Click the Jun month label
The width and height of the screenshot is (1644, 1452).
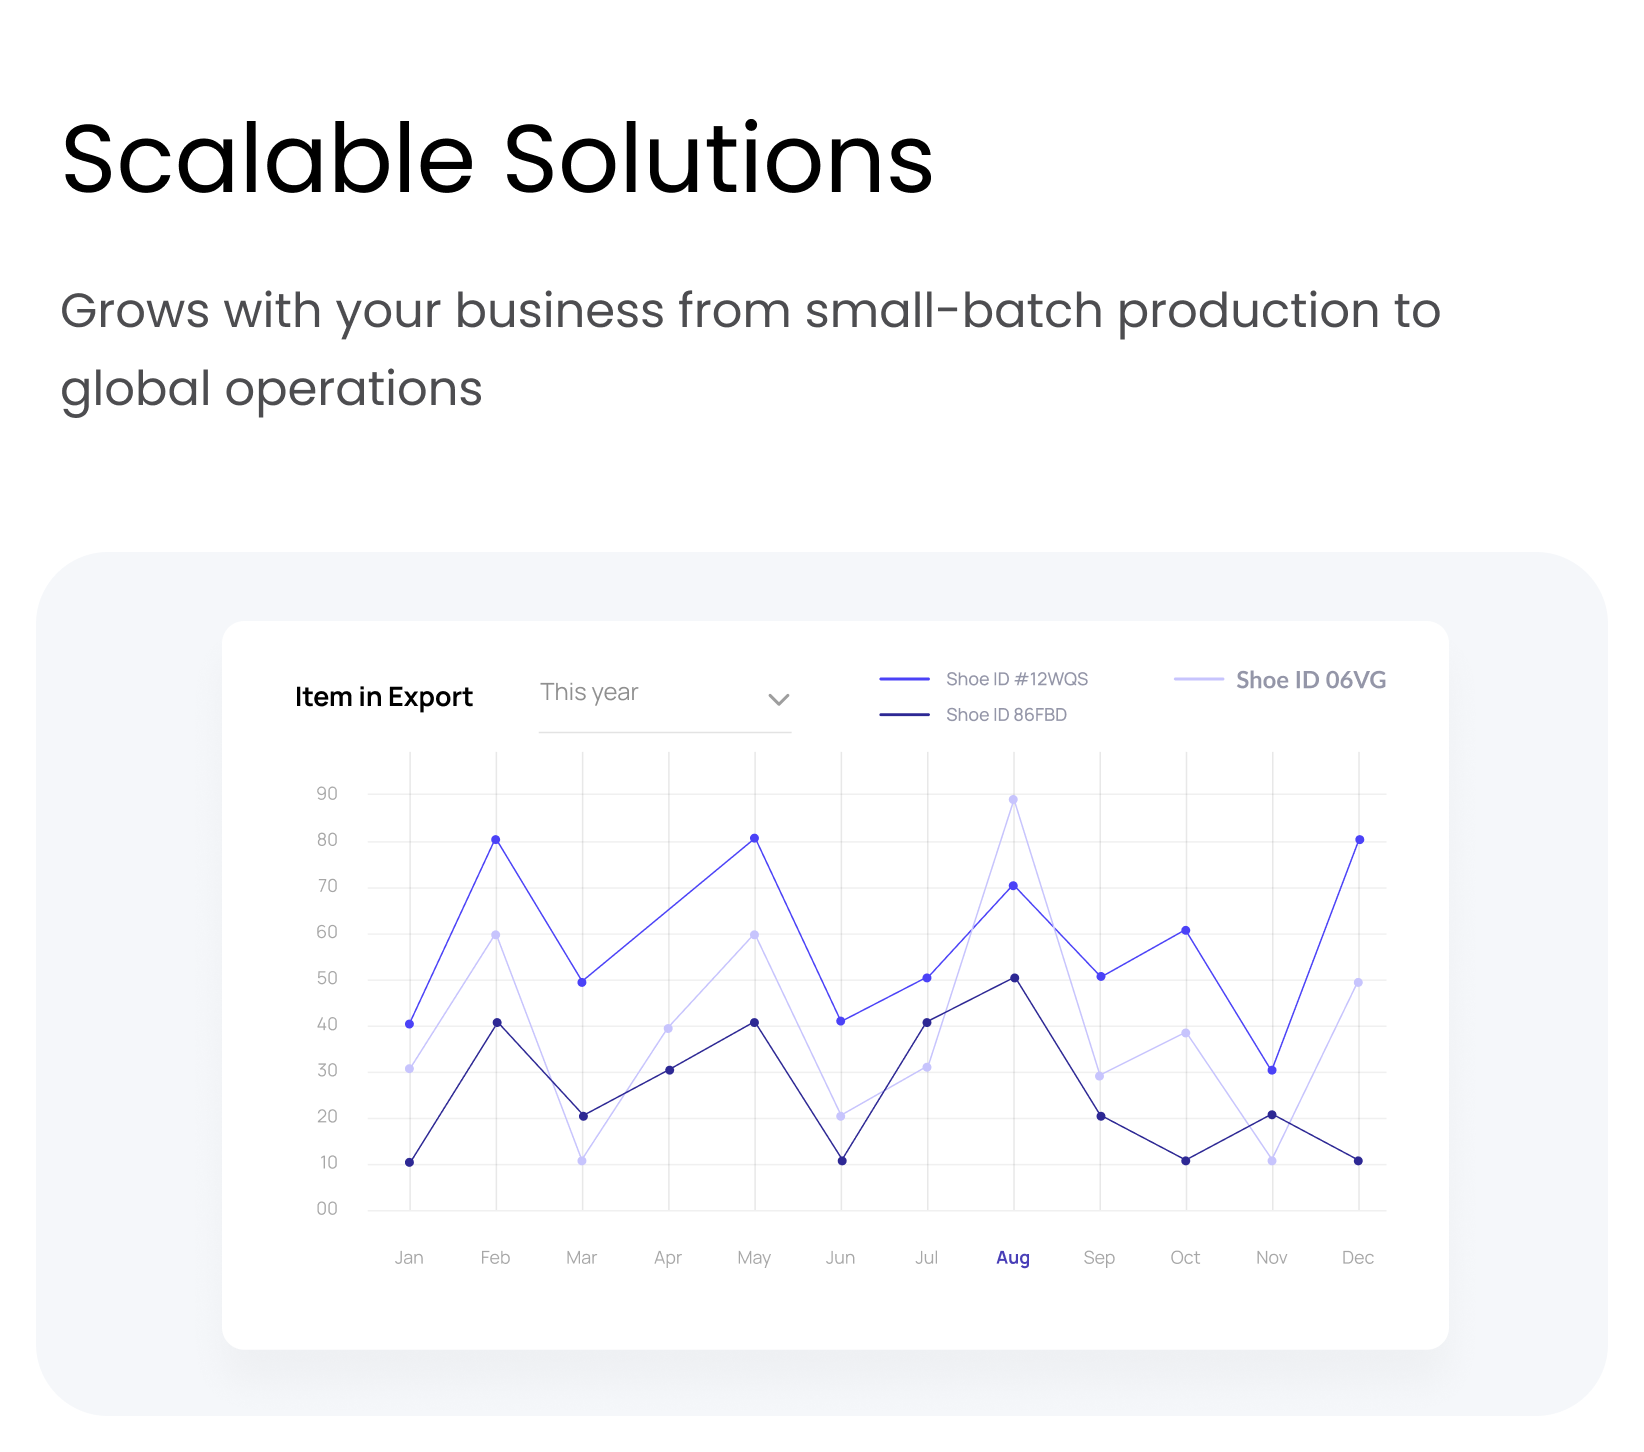(x=840, y=1257)
